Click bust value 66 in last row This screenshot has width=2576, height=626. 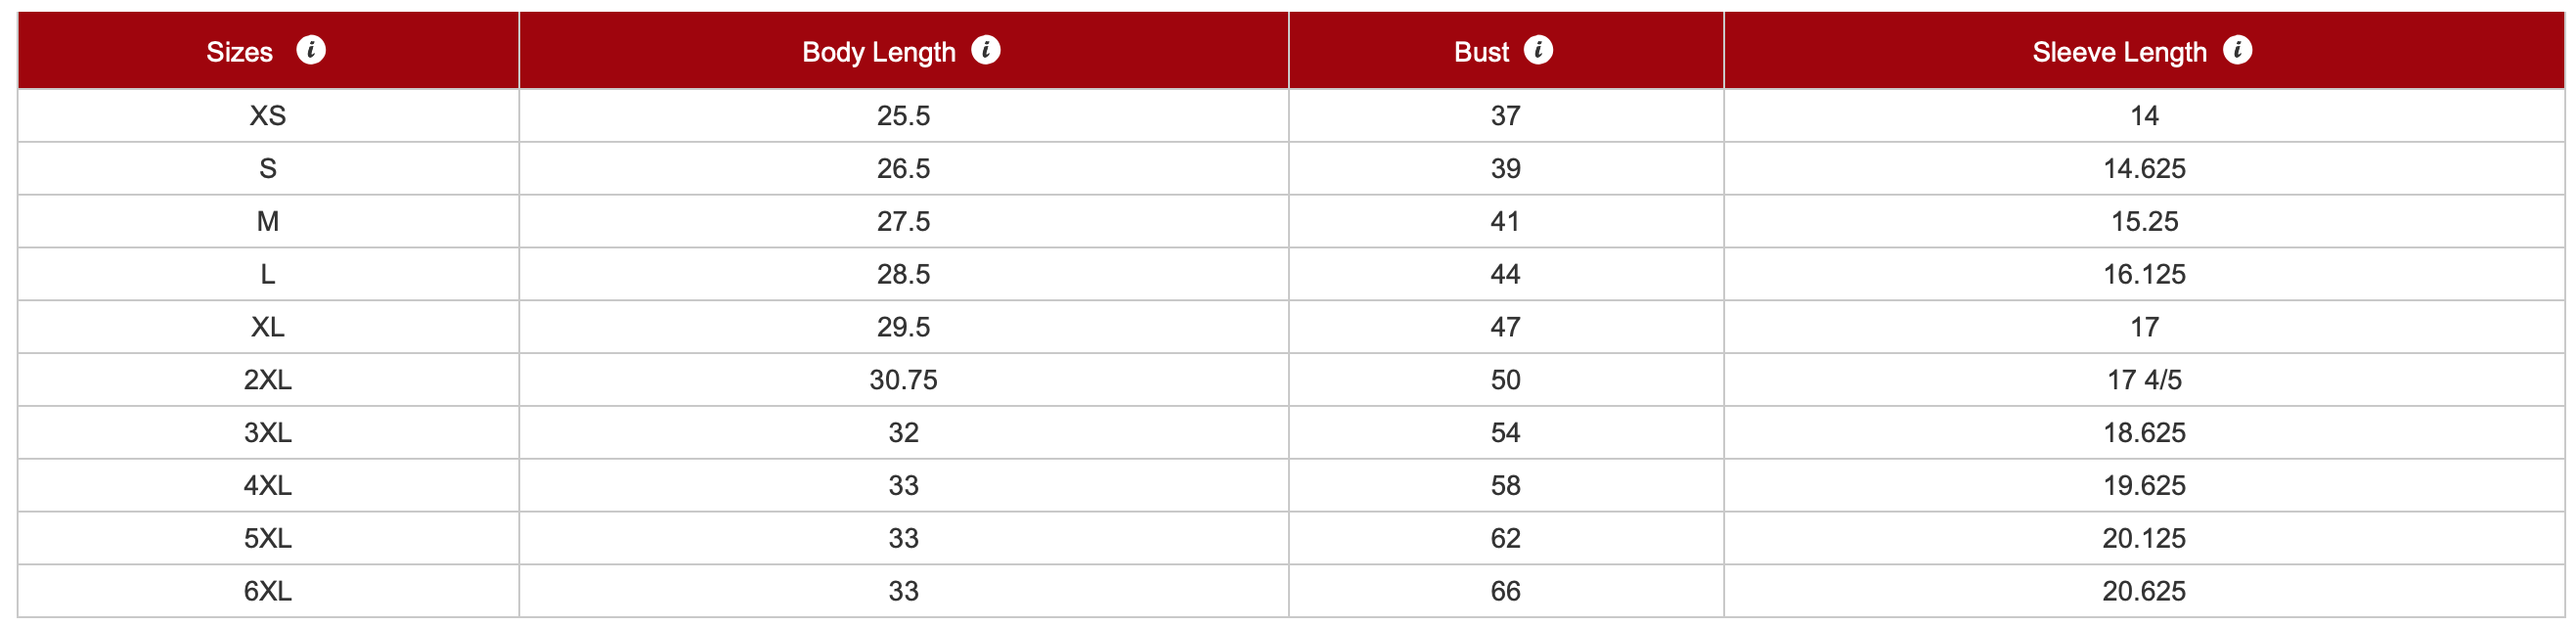[1505, 591]
